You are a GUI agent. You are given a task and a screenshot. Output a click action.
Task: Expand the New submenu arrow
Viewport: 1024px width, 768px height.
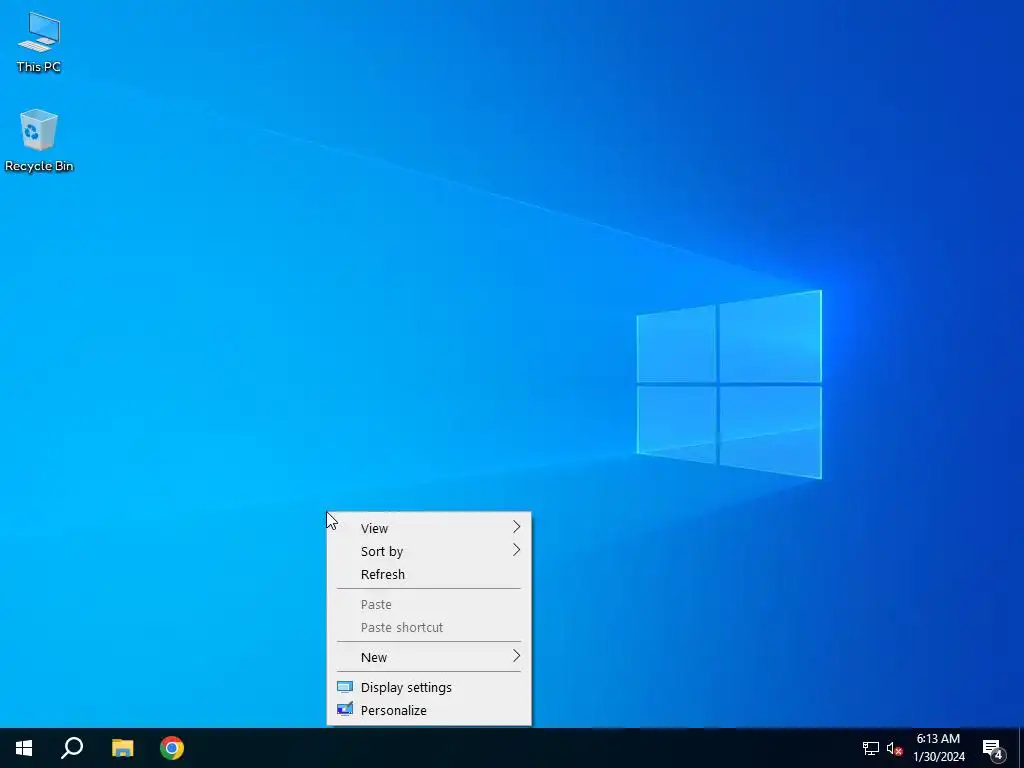(x=516, y=656)
